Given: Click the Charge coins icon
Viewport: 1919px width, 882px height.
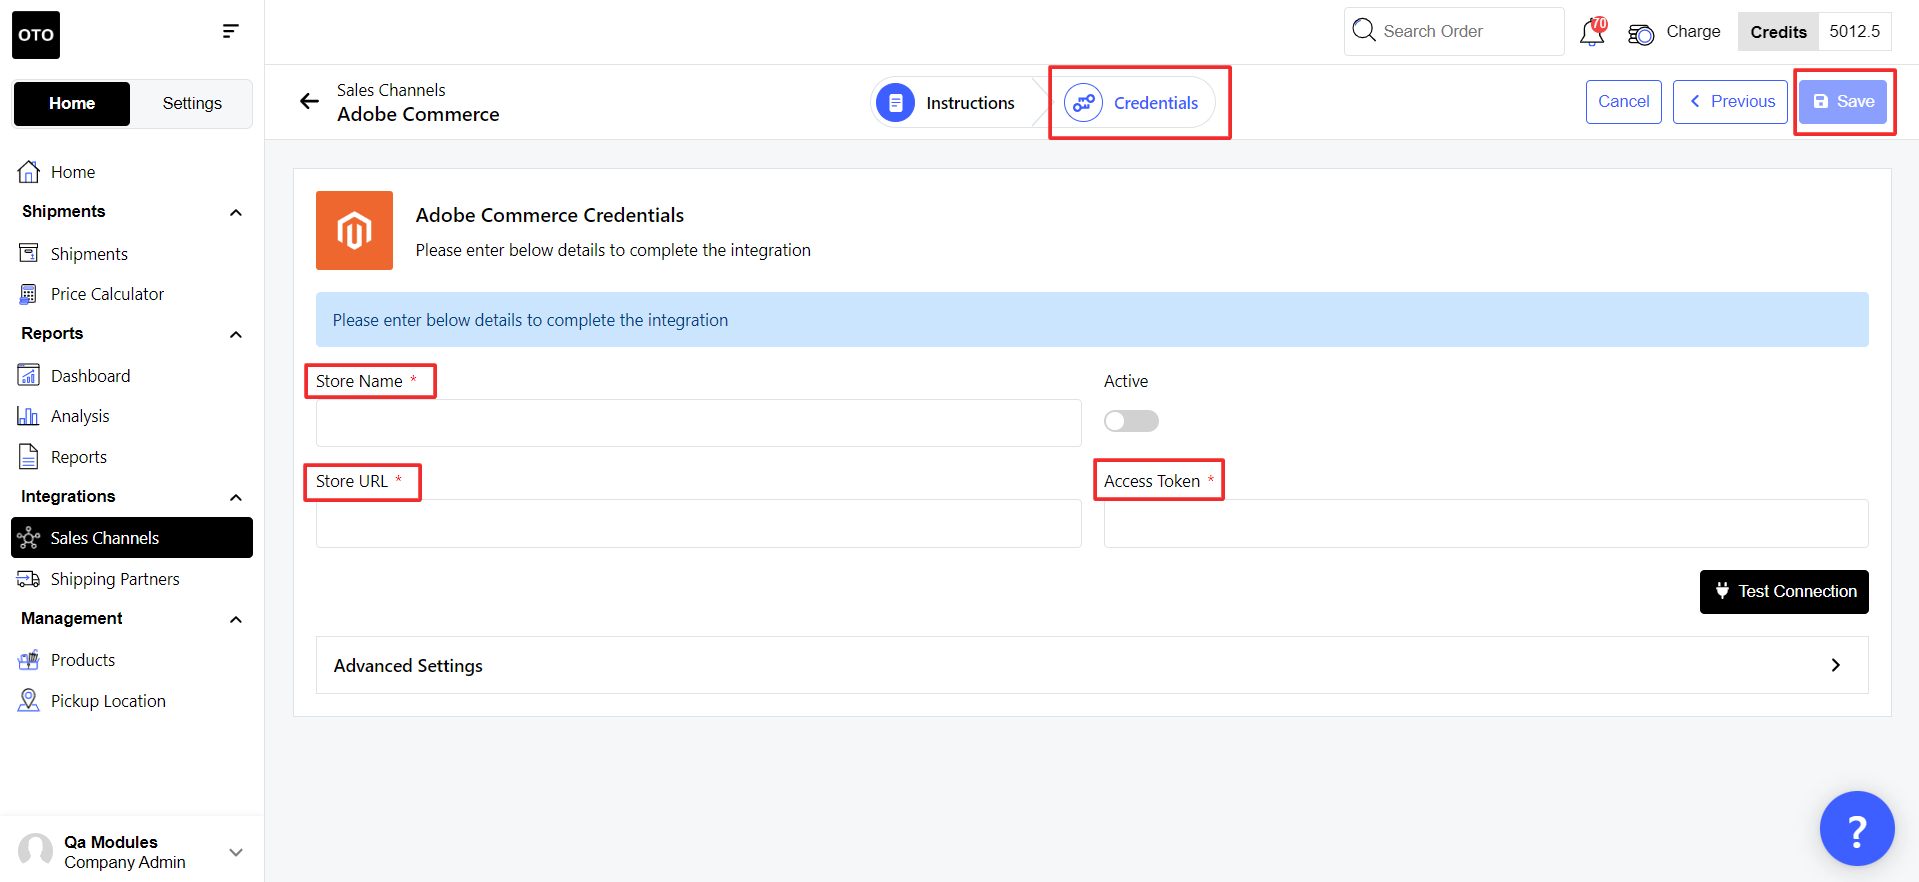Looking at the screenshot, I should [x=1641, y=34].
